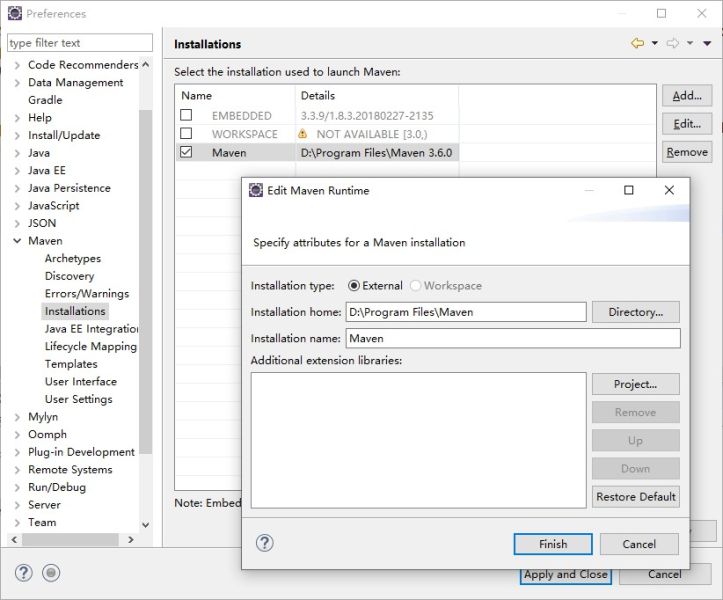Click the warning icon beside NOT AVAILABLE
Viewport: 723px width, 600px height.
[x=302, y=134]
